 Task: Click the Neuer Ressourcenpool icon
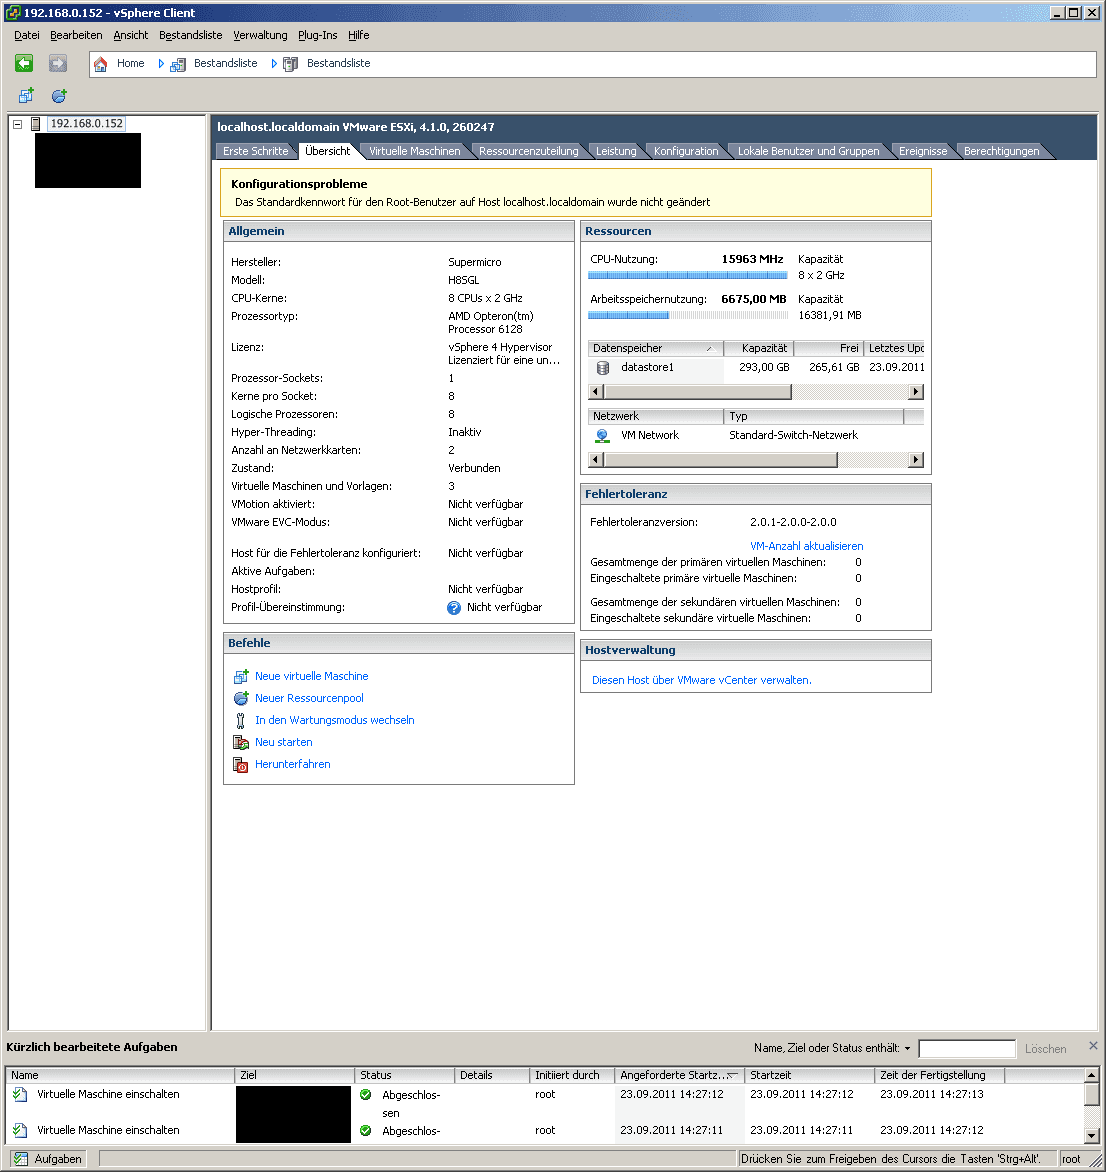[x=241, y=698]
